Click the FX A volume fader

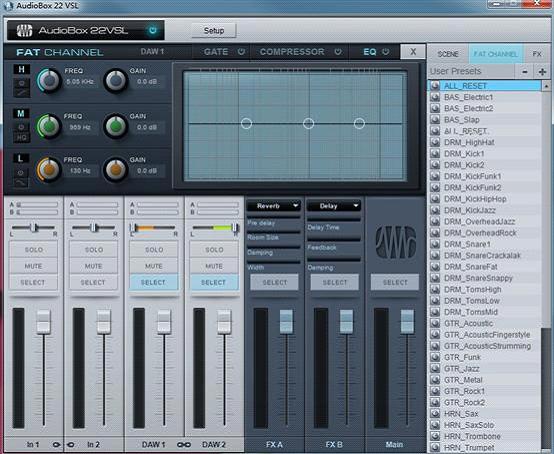click(x=287, y=322)
